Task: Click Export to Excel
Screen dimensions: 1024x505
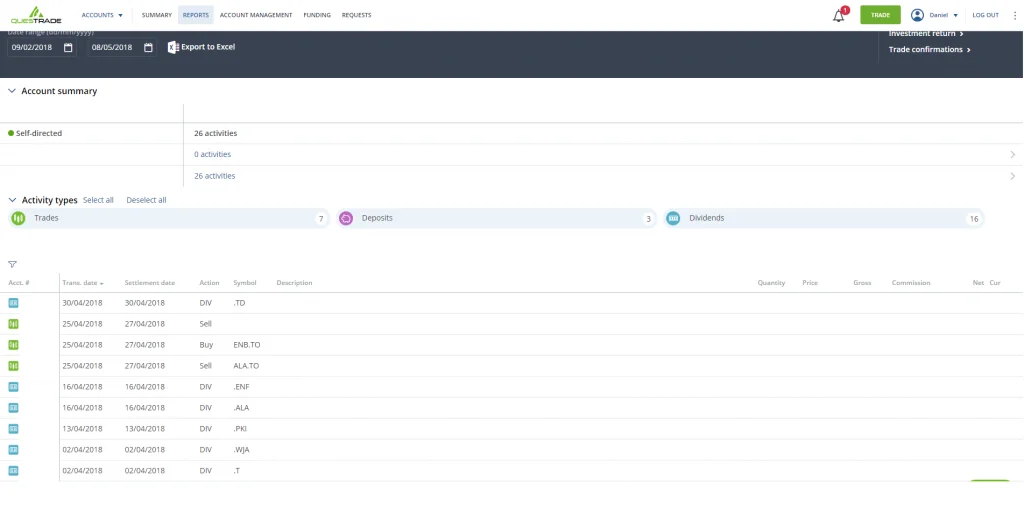Action: pyautogui.click(x=201, y=47)
